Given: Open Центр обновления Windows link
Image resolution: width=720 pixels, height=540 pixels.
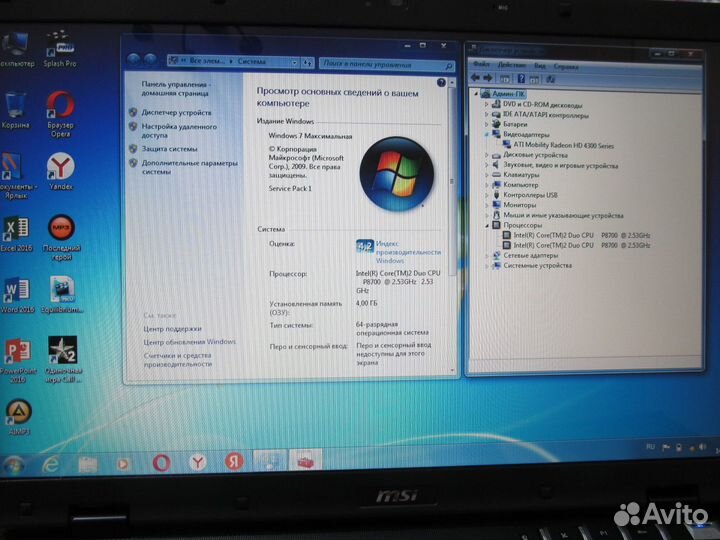Looking at the screenshot, I should click(190, 342).
